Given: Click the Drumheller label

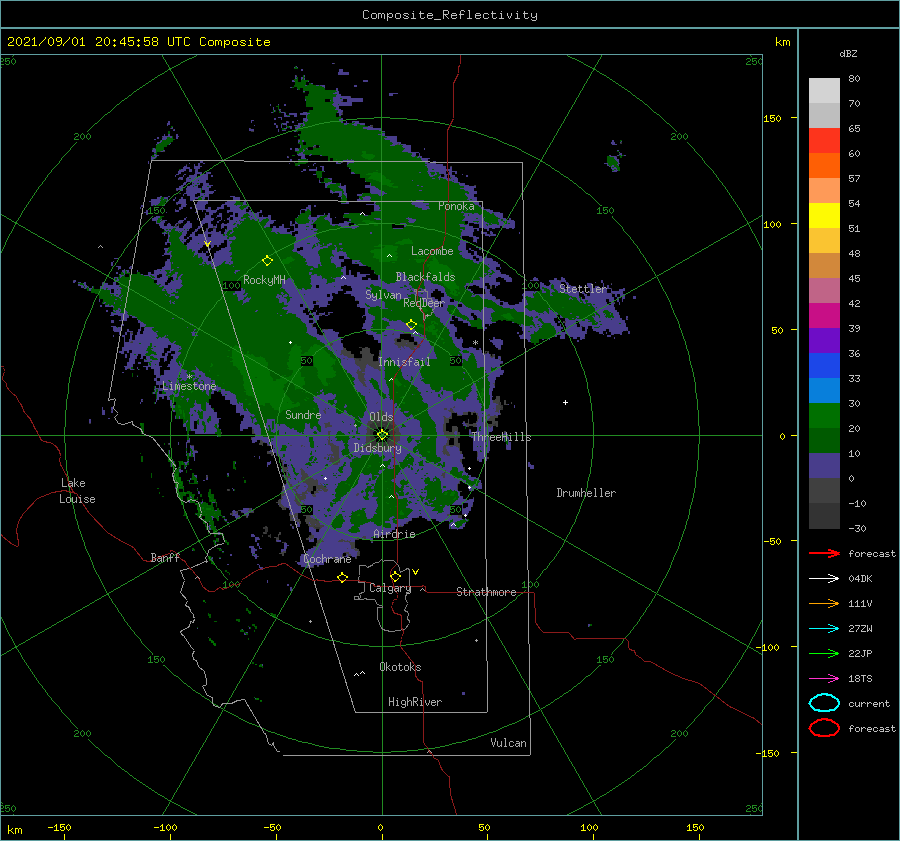Looking at the screenshot, I should [586, 493].
